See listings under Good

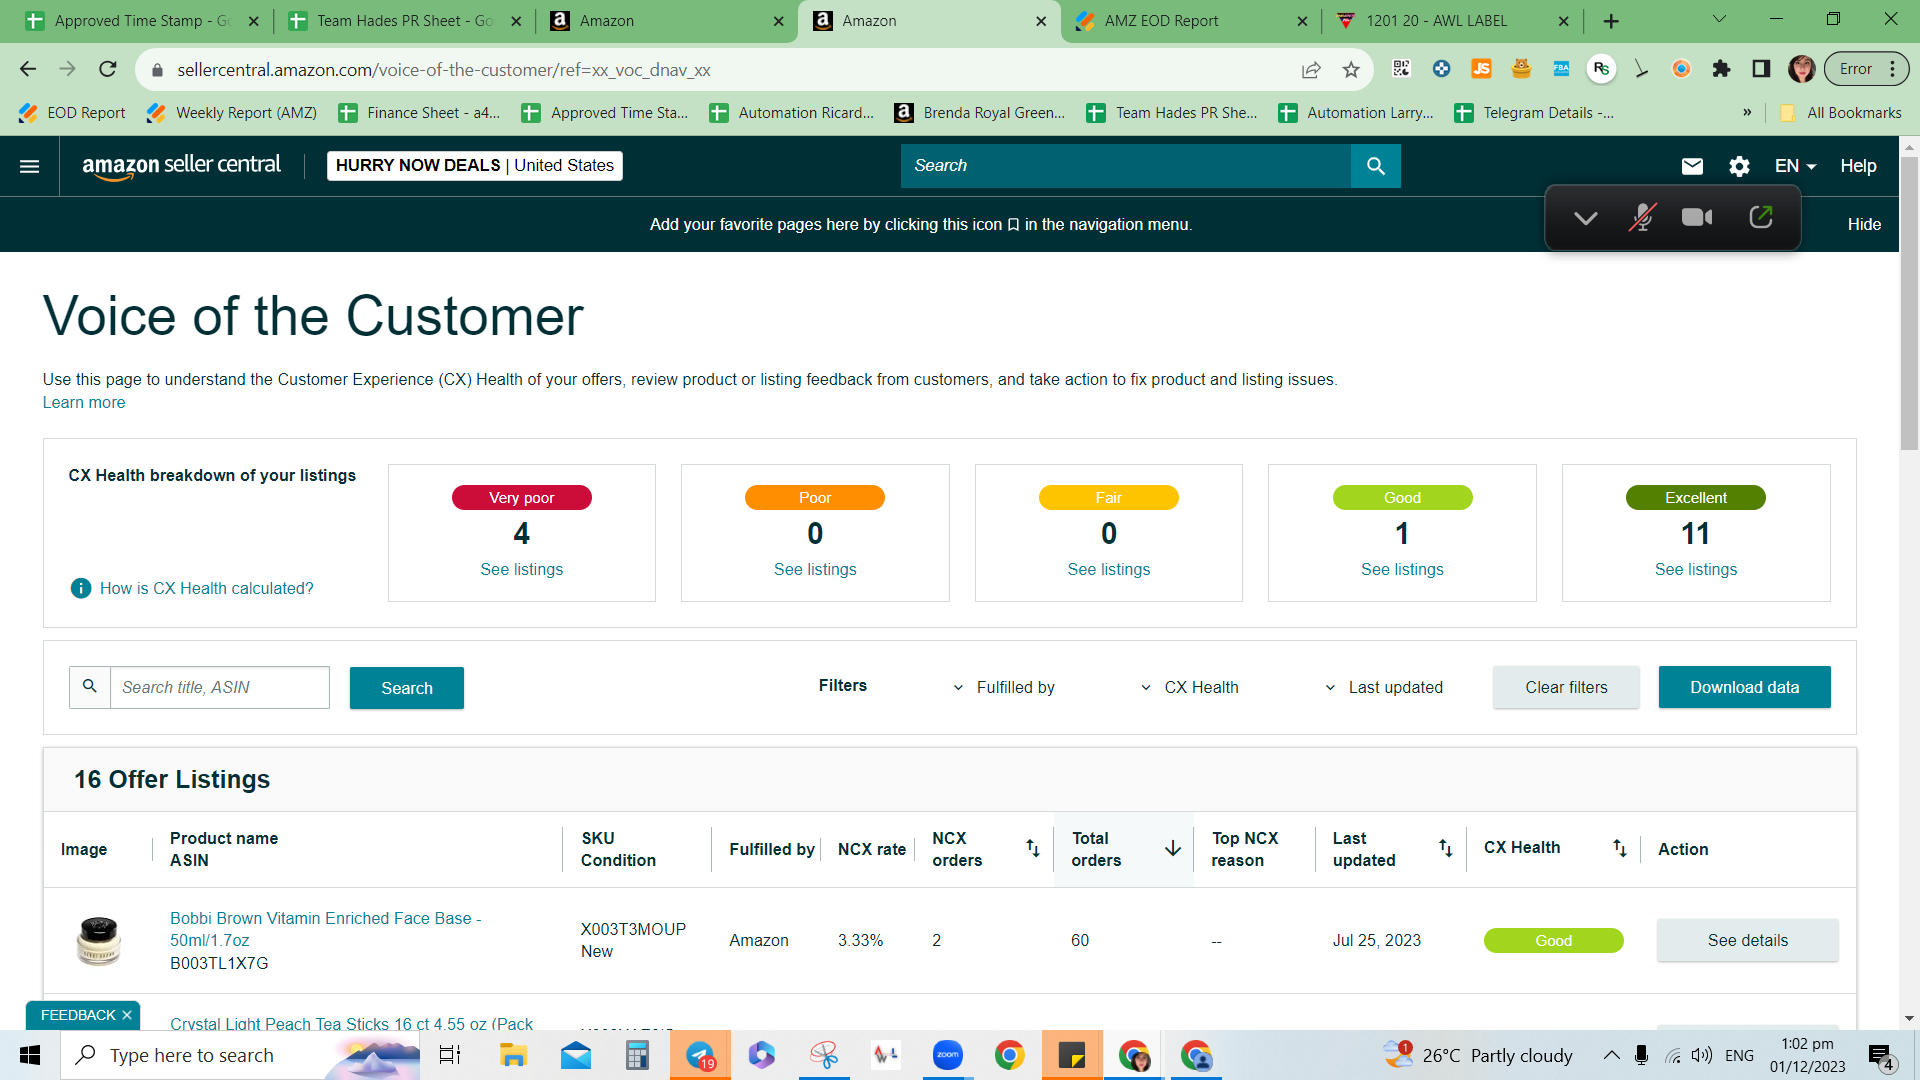point(1402,569)
